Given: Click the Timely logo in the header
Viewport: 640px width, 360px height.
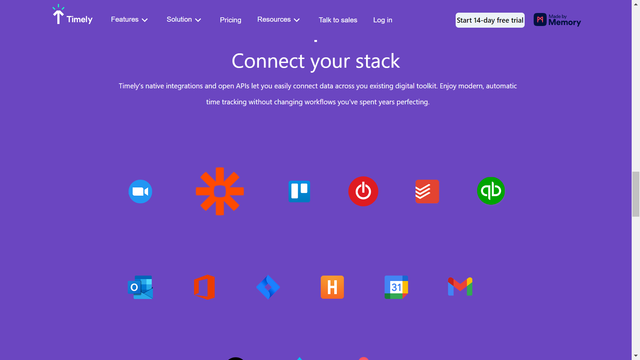Looking at the screenshot, I should [x=72, y=15].
